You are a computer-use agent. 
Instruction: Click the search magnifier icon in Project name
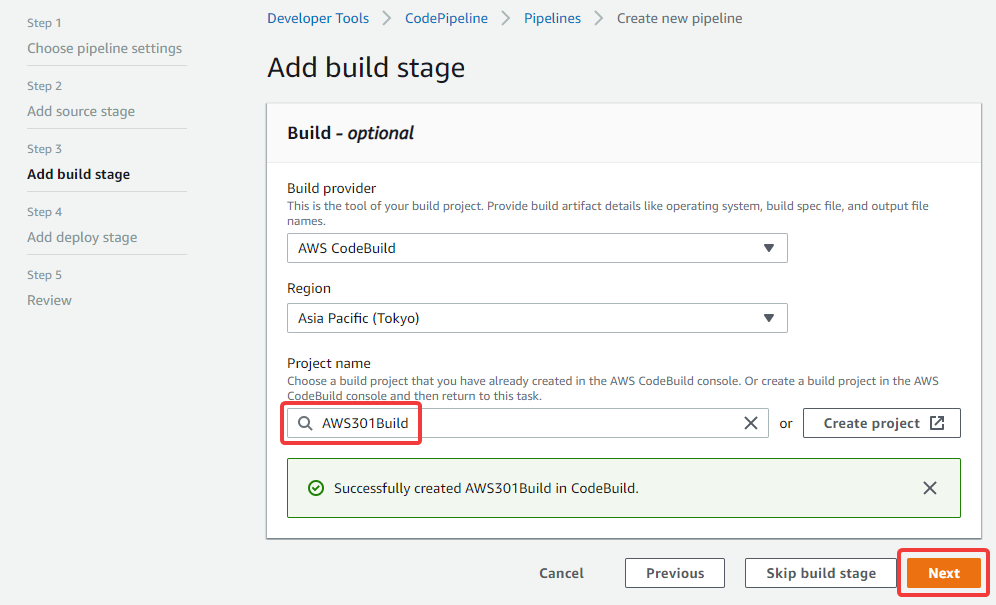[305, 423]
